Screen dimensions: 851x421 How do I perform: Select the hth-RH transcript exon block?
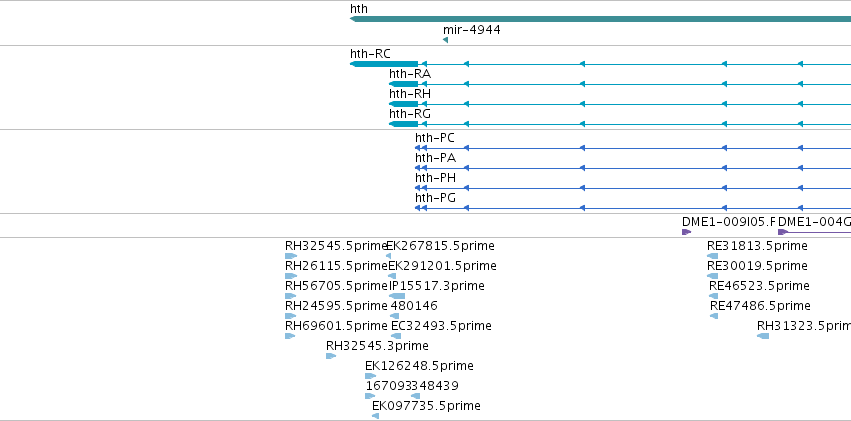pos(404,104)
